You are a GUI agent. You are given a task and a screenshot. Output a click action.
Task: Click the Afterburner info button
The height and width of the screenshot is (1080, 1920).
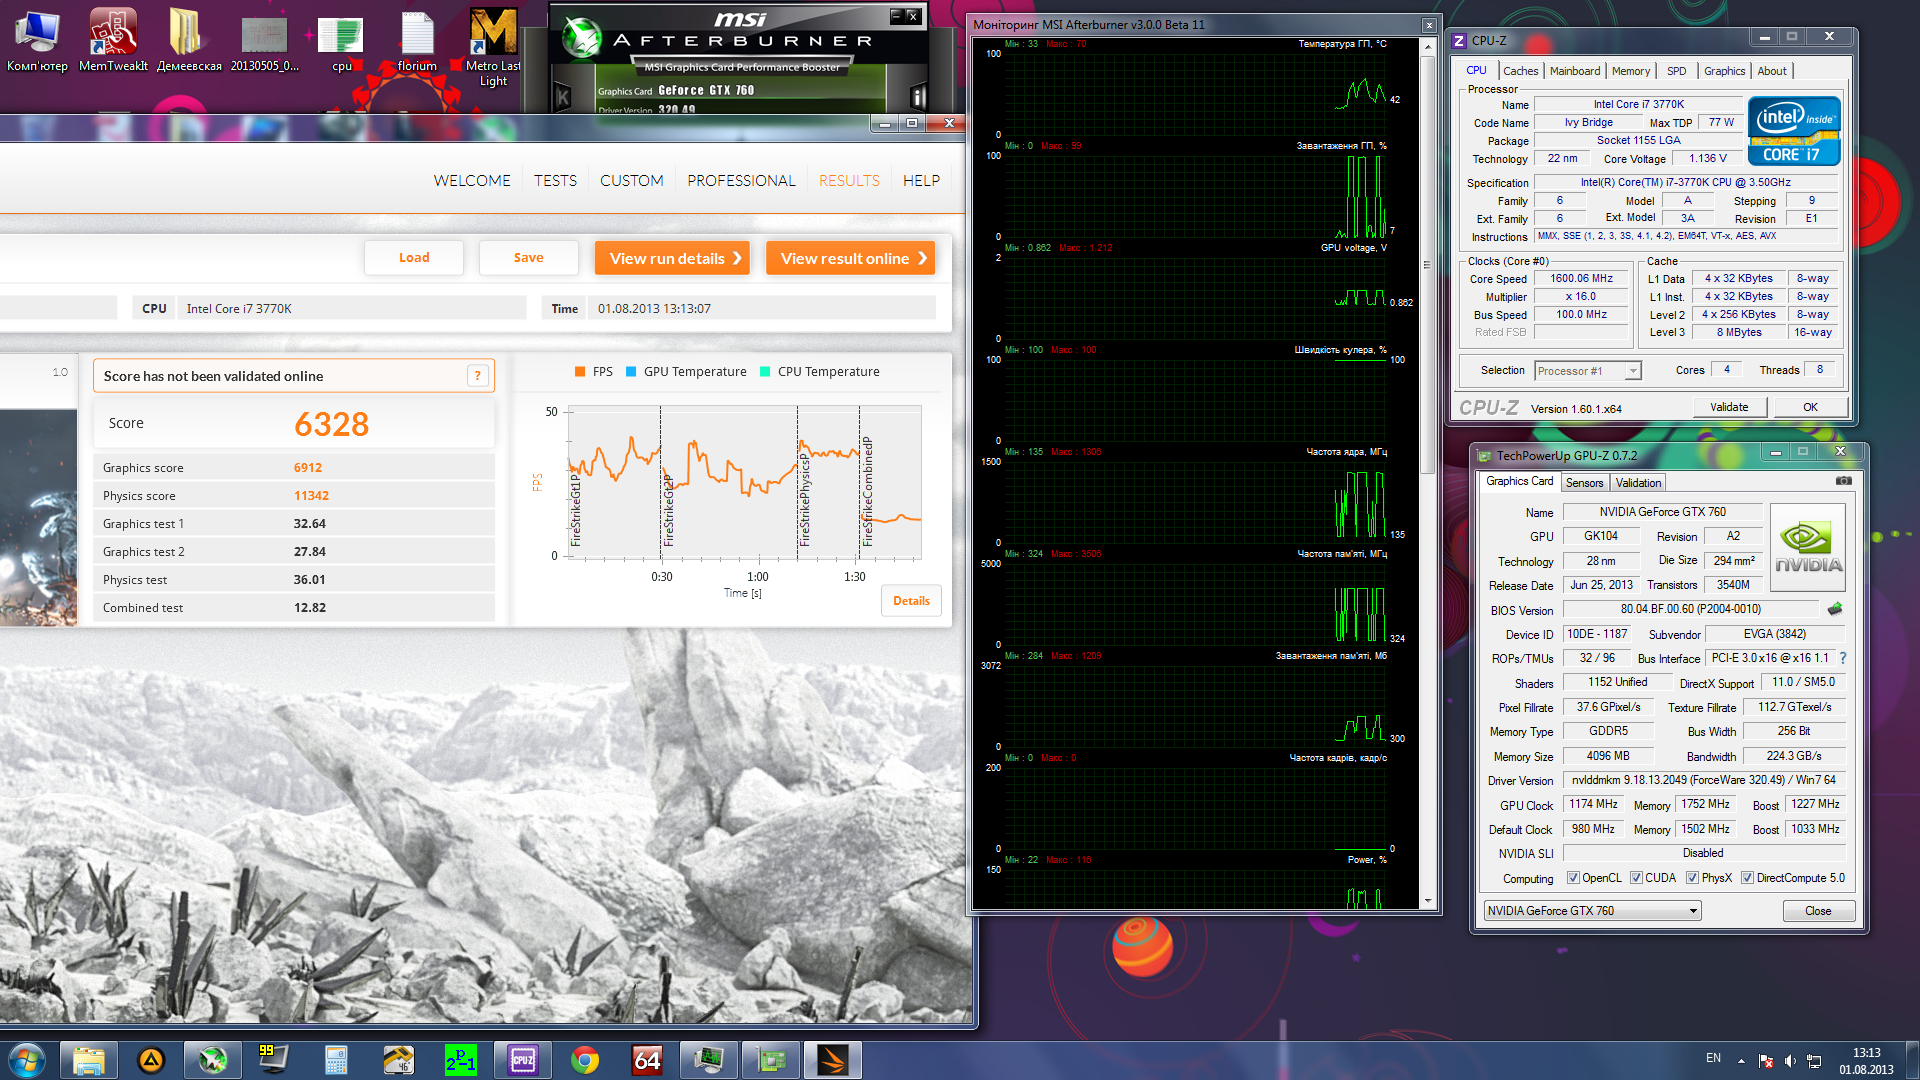click(x=917, y=96)
